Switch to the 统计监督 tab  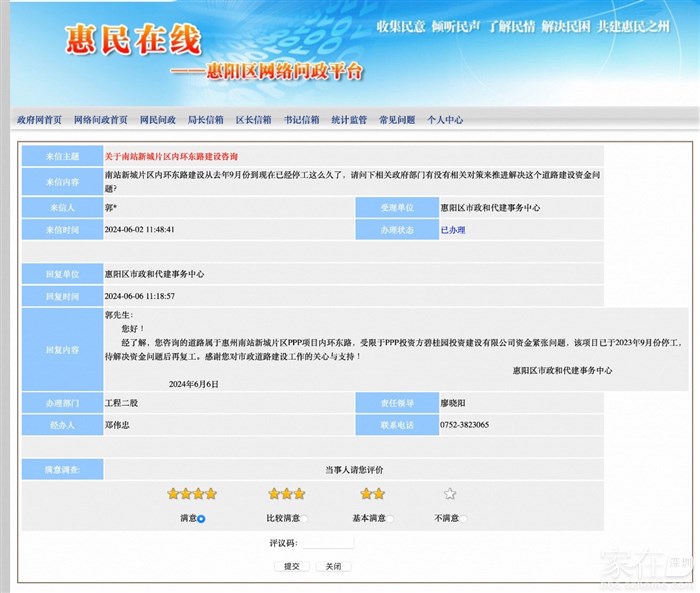pyautogui.click(x=349, y=120)
